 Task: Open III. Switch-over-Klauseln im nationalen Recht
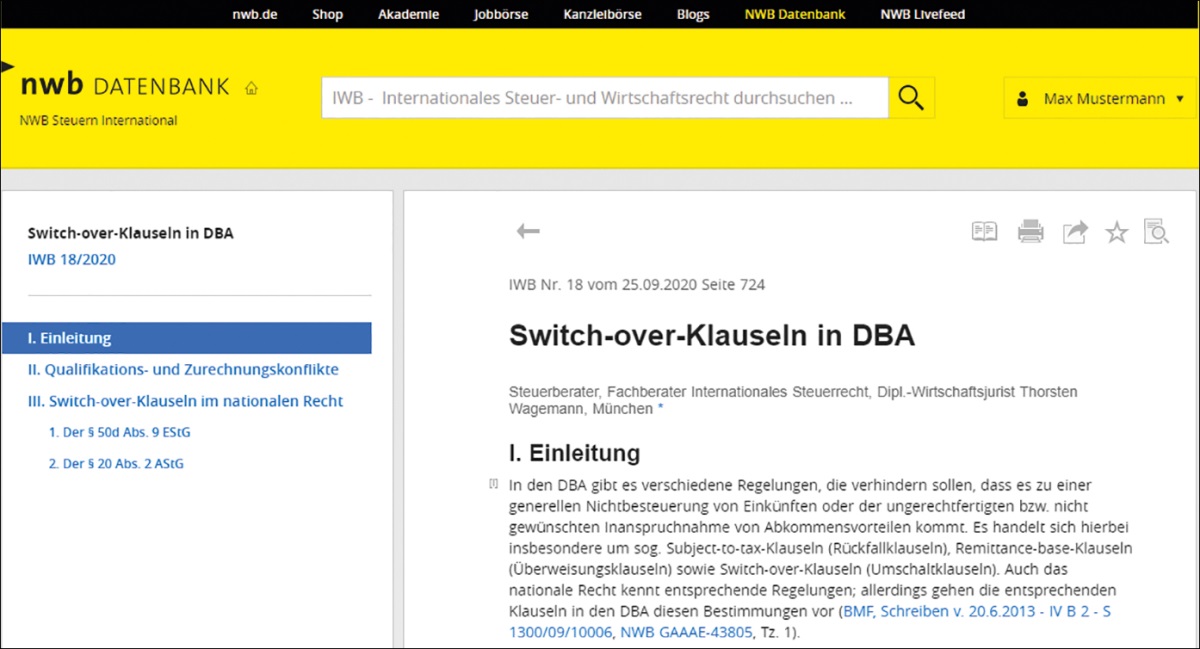point(185,401)
